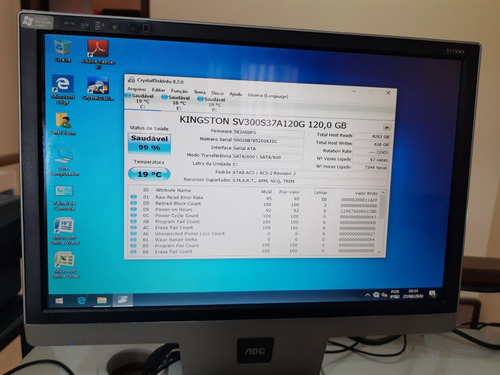Open Edge from the taskbar

[x=81, y=301]
